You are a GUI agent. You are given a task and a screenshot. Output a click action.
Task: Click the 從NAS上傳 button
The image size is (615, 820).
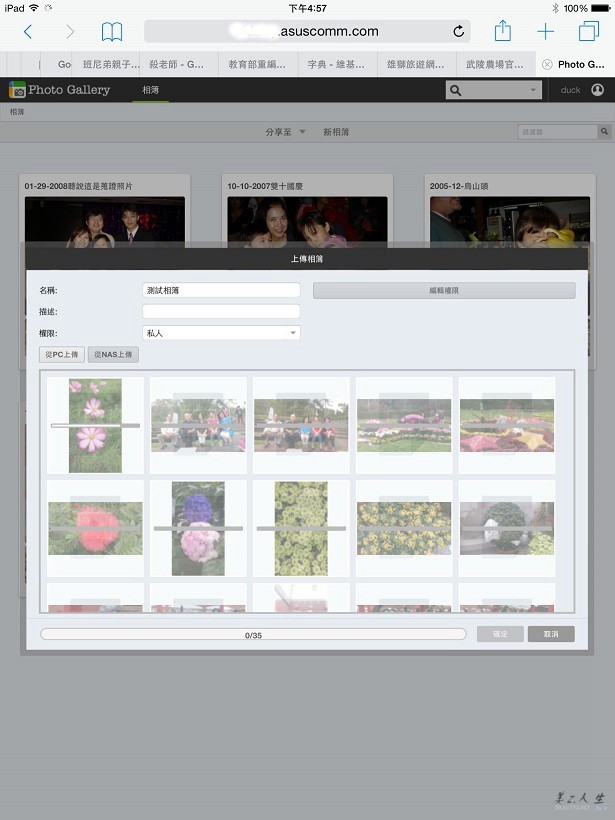pos(113,355)
